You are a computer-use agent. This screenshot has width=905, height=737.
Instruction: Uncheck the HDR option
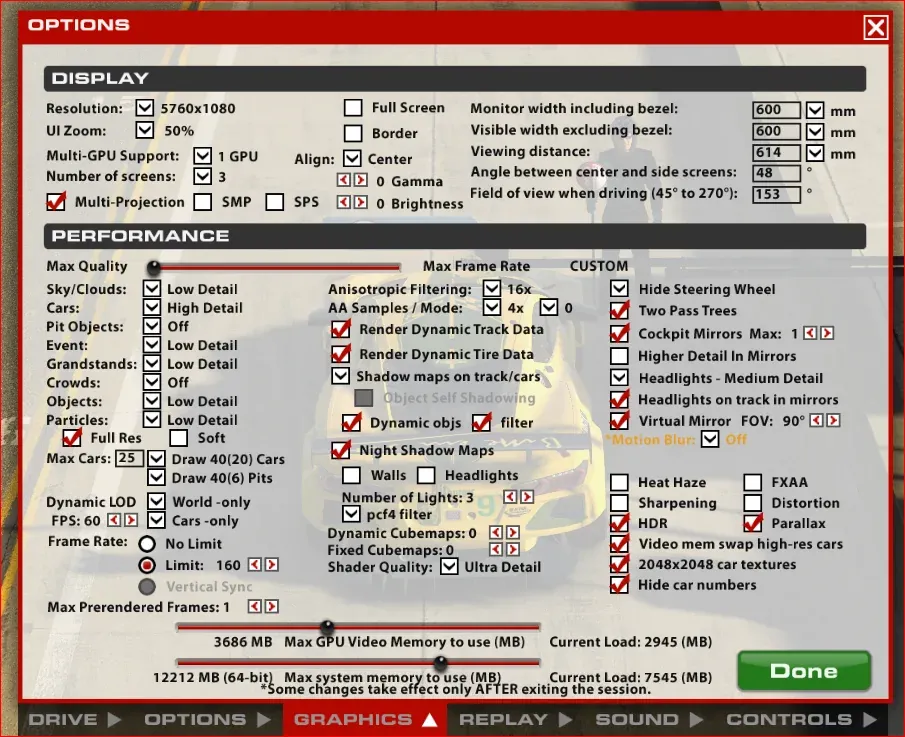[619, 523]
